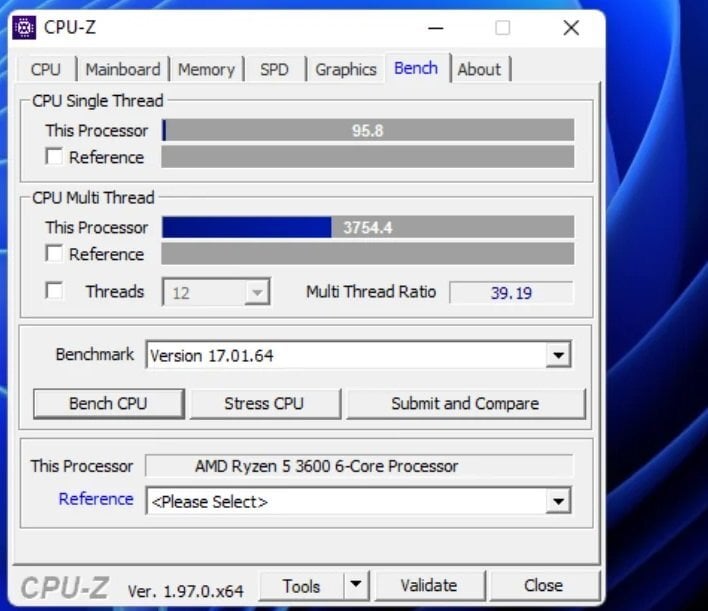Click the Multi Thread Reference empty bar
Screen dimensions: 708x611
click(368, 253)
